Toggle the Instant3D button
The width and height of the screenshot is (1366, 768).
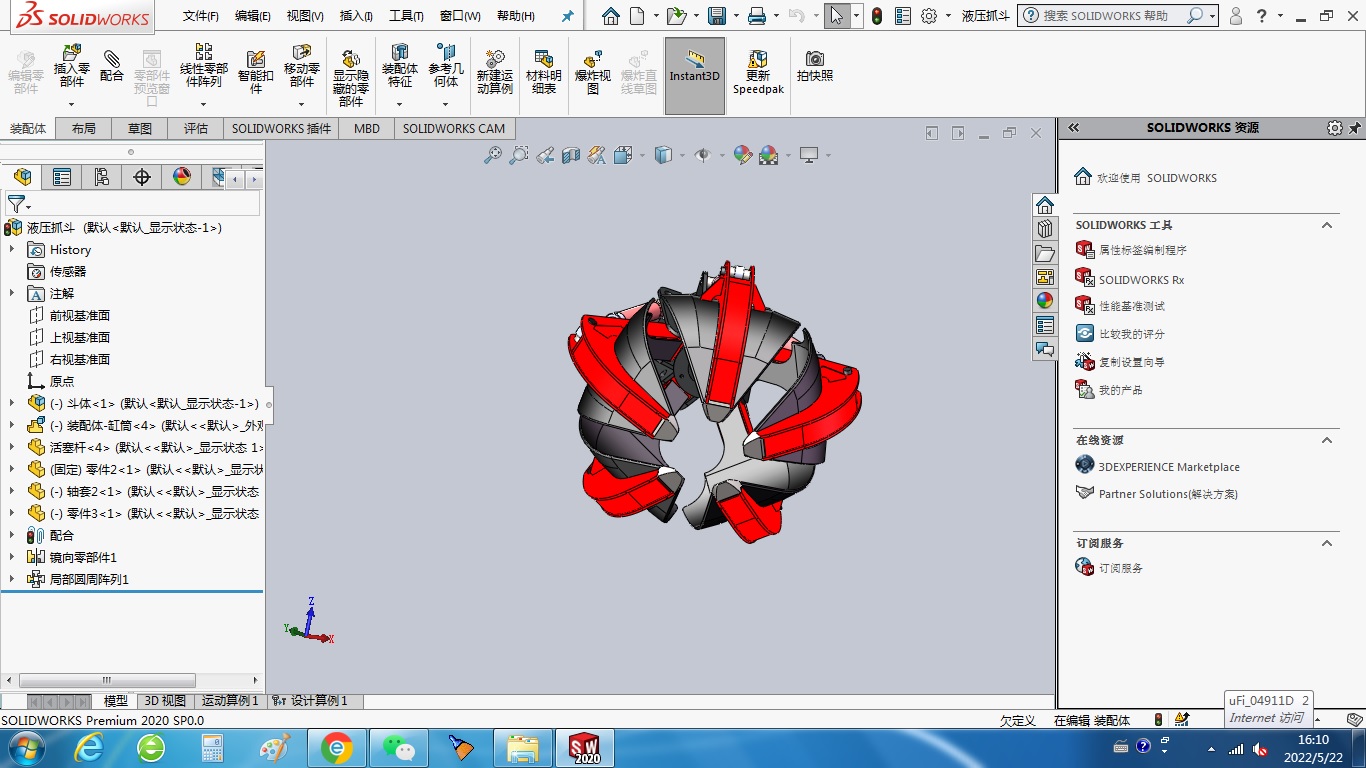695,75
